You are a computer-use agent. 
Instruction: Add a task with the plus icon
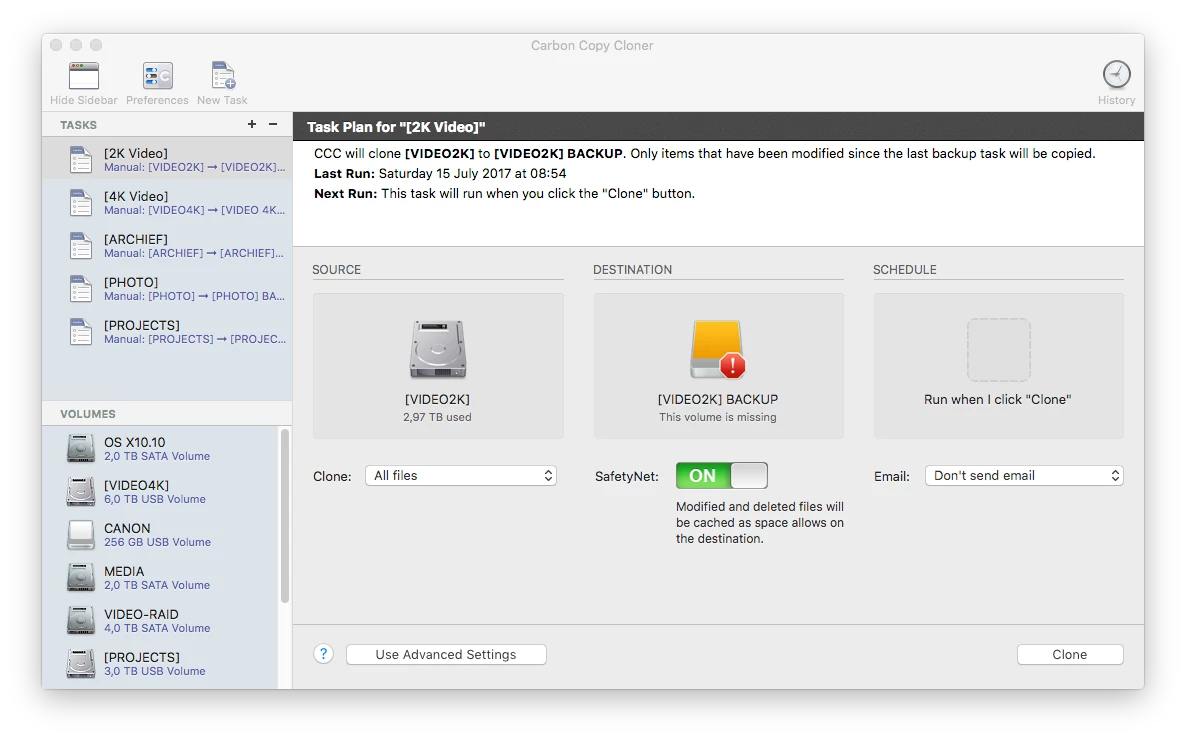(x=252, y=124)
